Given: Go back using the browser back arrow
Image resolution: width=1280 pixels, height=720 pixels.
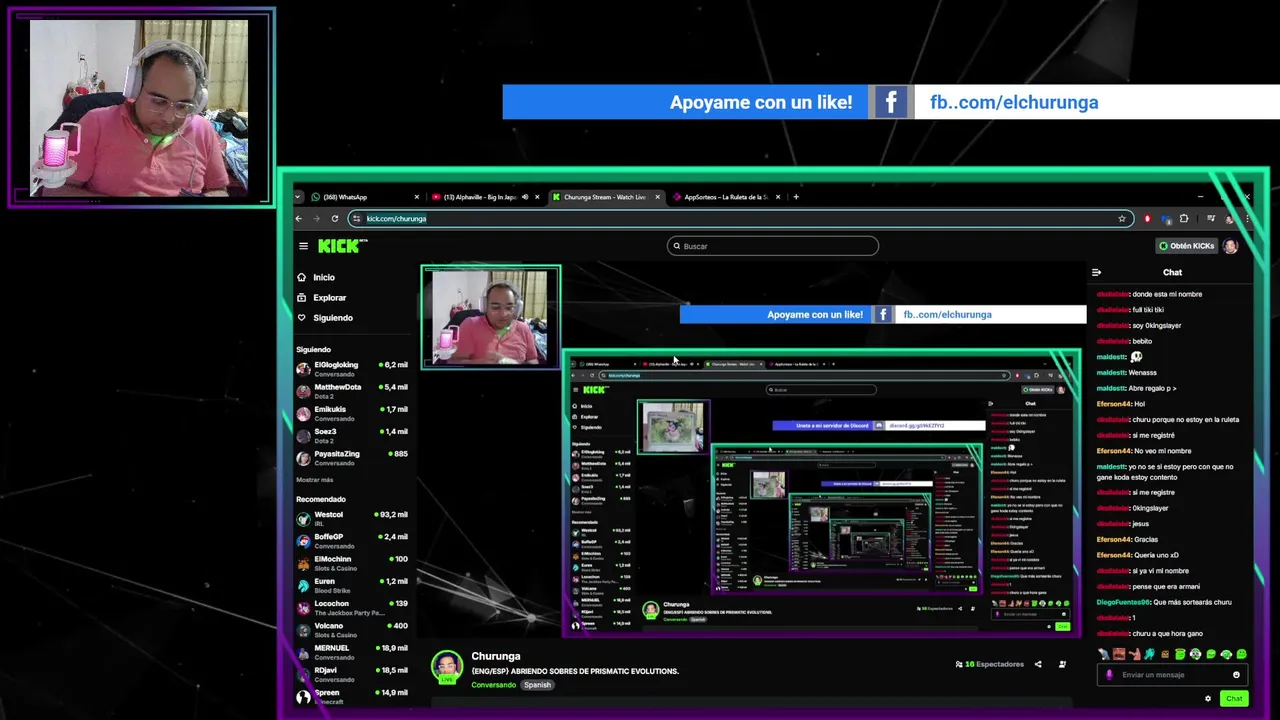Looking at the screenshot, I should click(298, 218).
